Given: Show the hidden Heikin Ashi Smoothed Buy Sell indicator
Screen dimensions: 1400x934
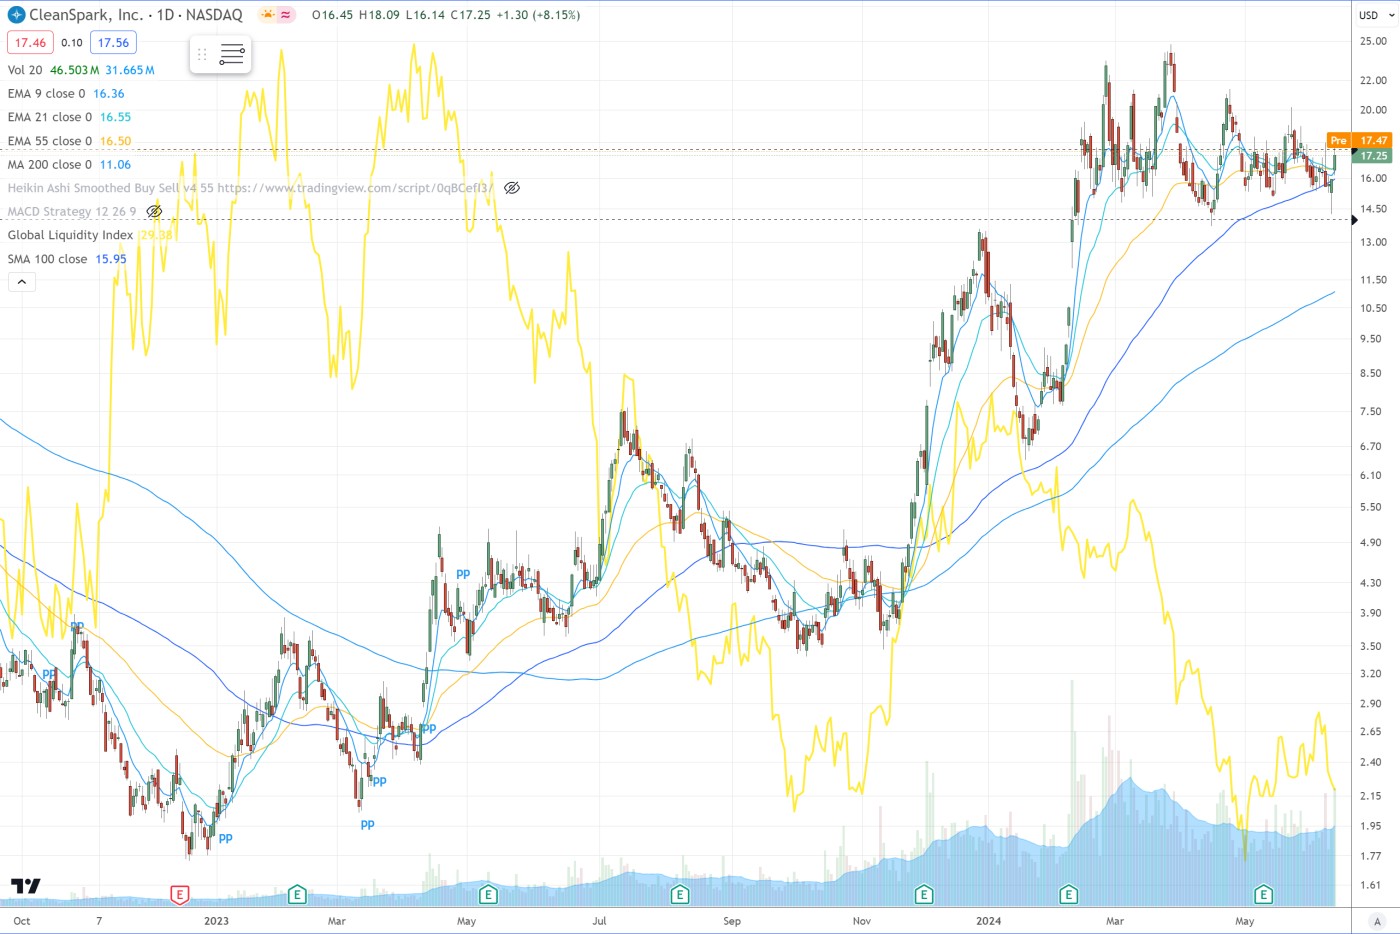Looking at the screenshot, I should (512, 188).
